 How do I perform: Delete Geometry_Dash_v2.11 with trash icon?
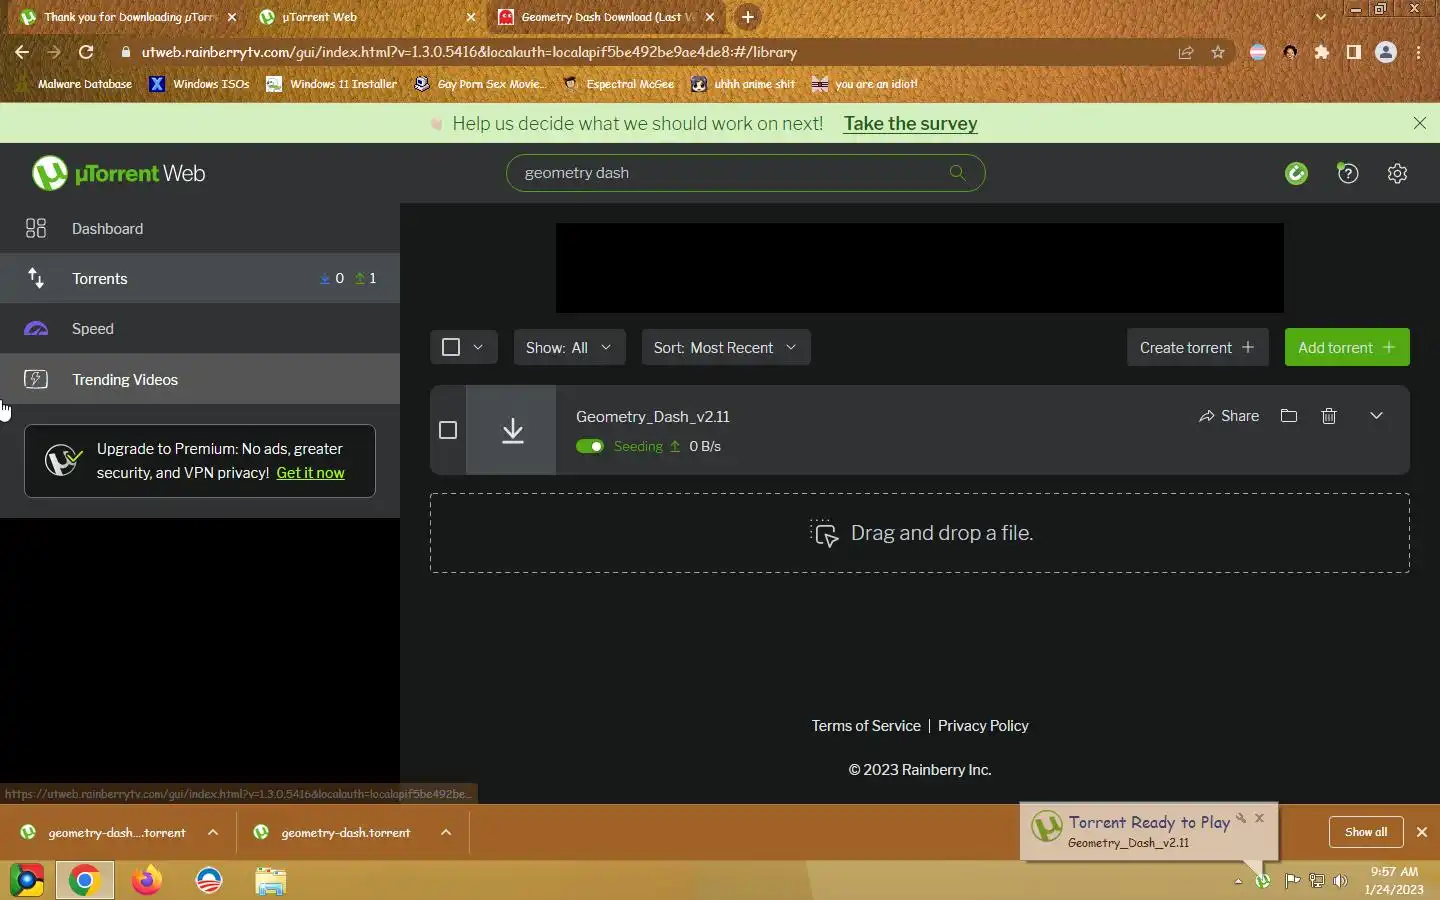click(1329, 416)
